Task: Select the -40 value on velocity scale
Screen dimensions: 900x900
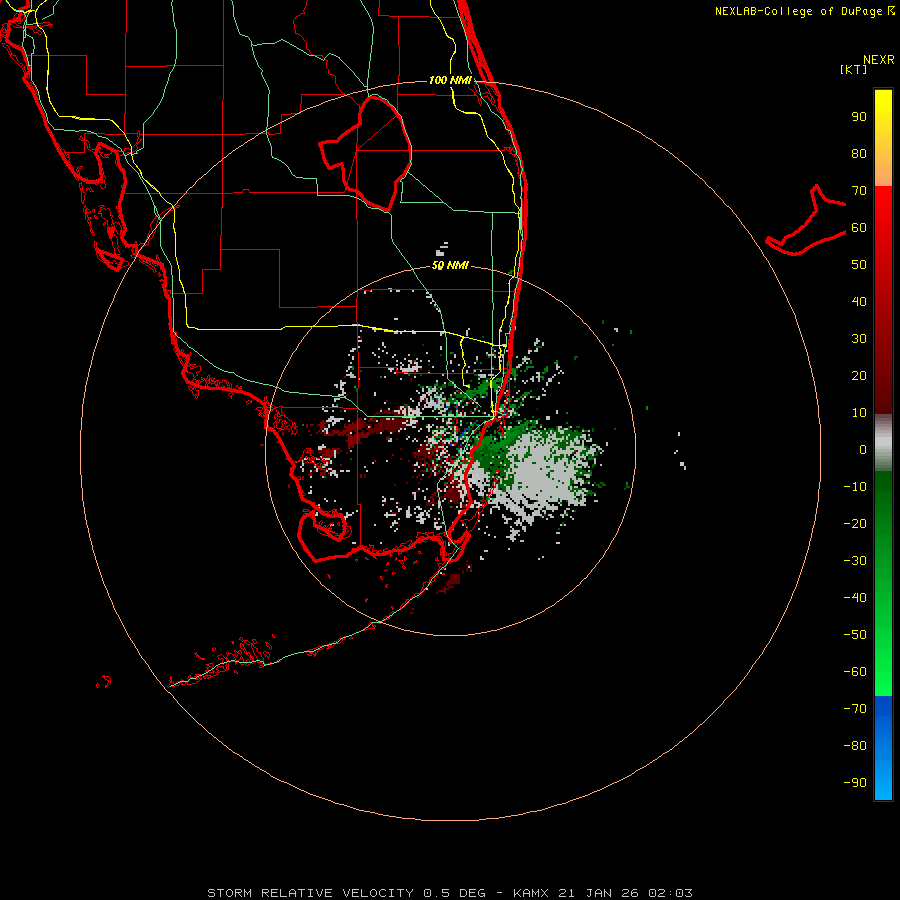Action: click(855, 598)
